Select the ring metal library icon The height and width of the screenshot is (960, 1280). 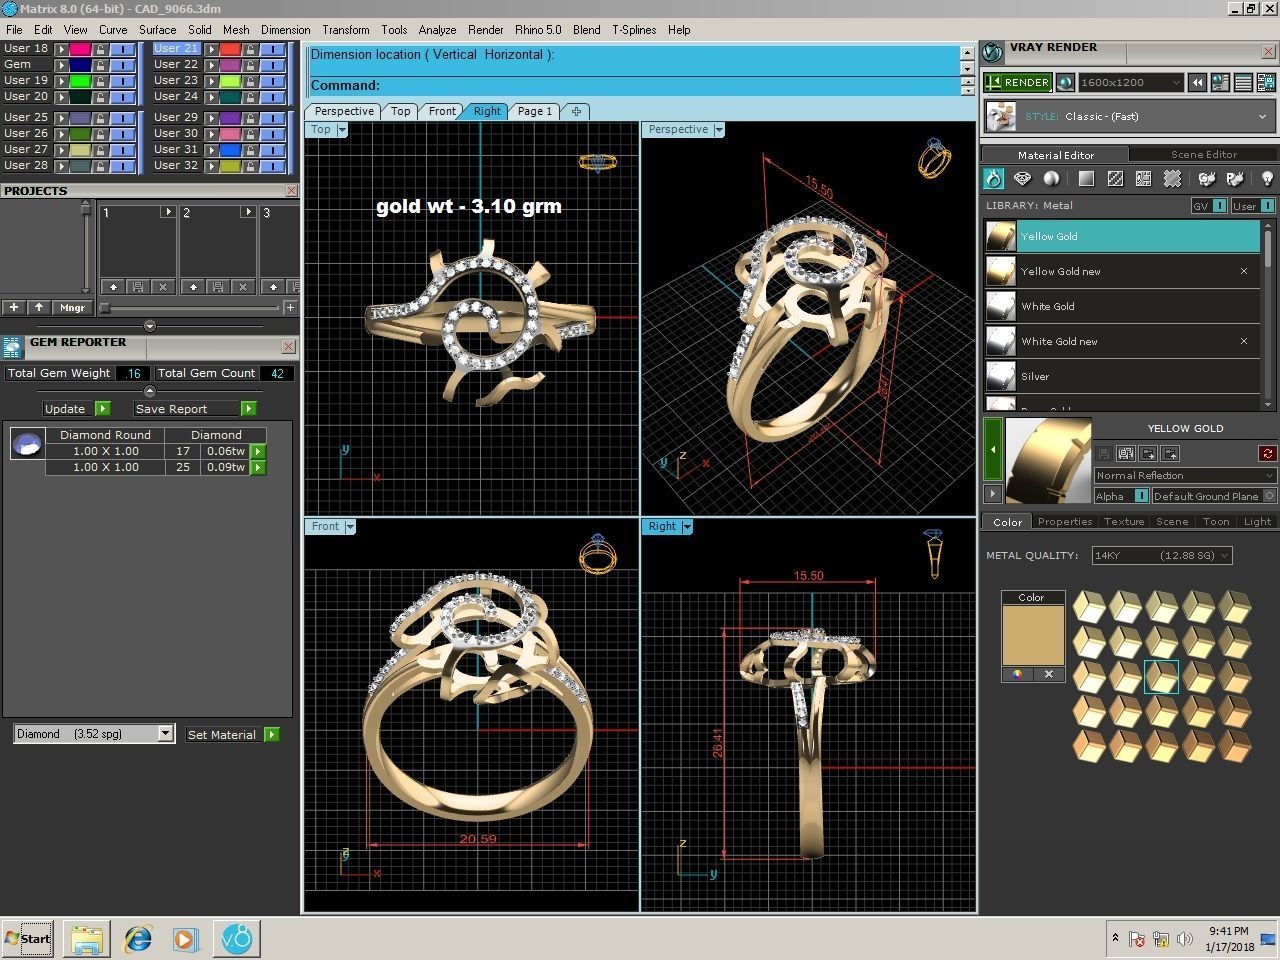coord(993,179)
